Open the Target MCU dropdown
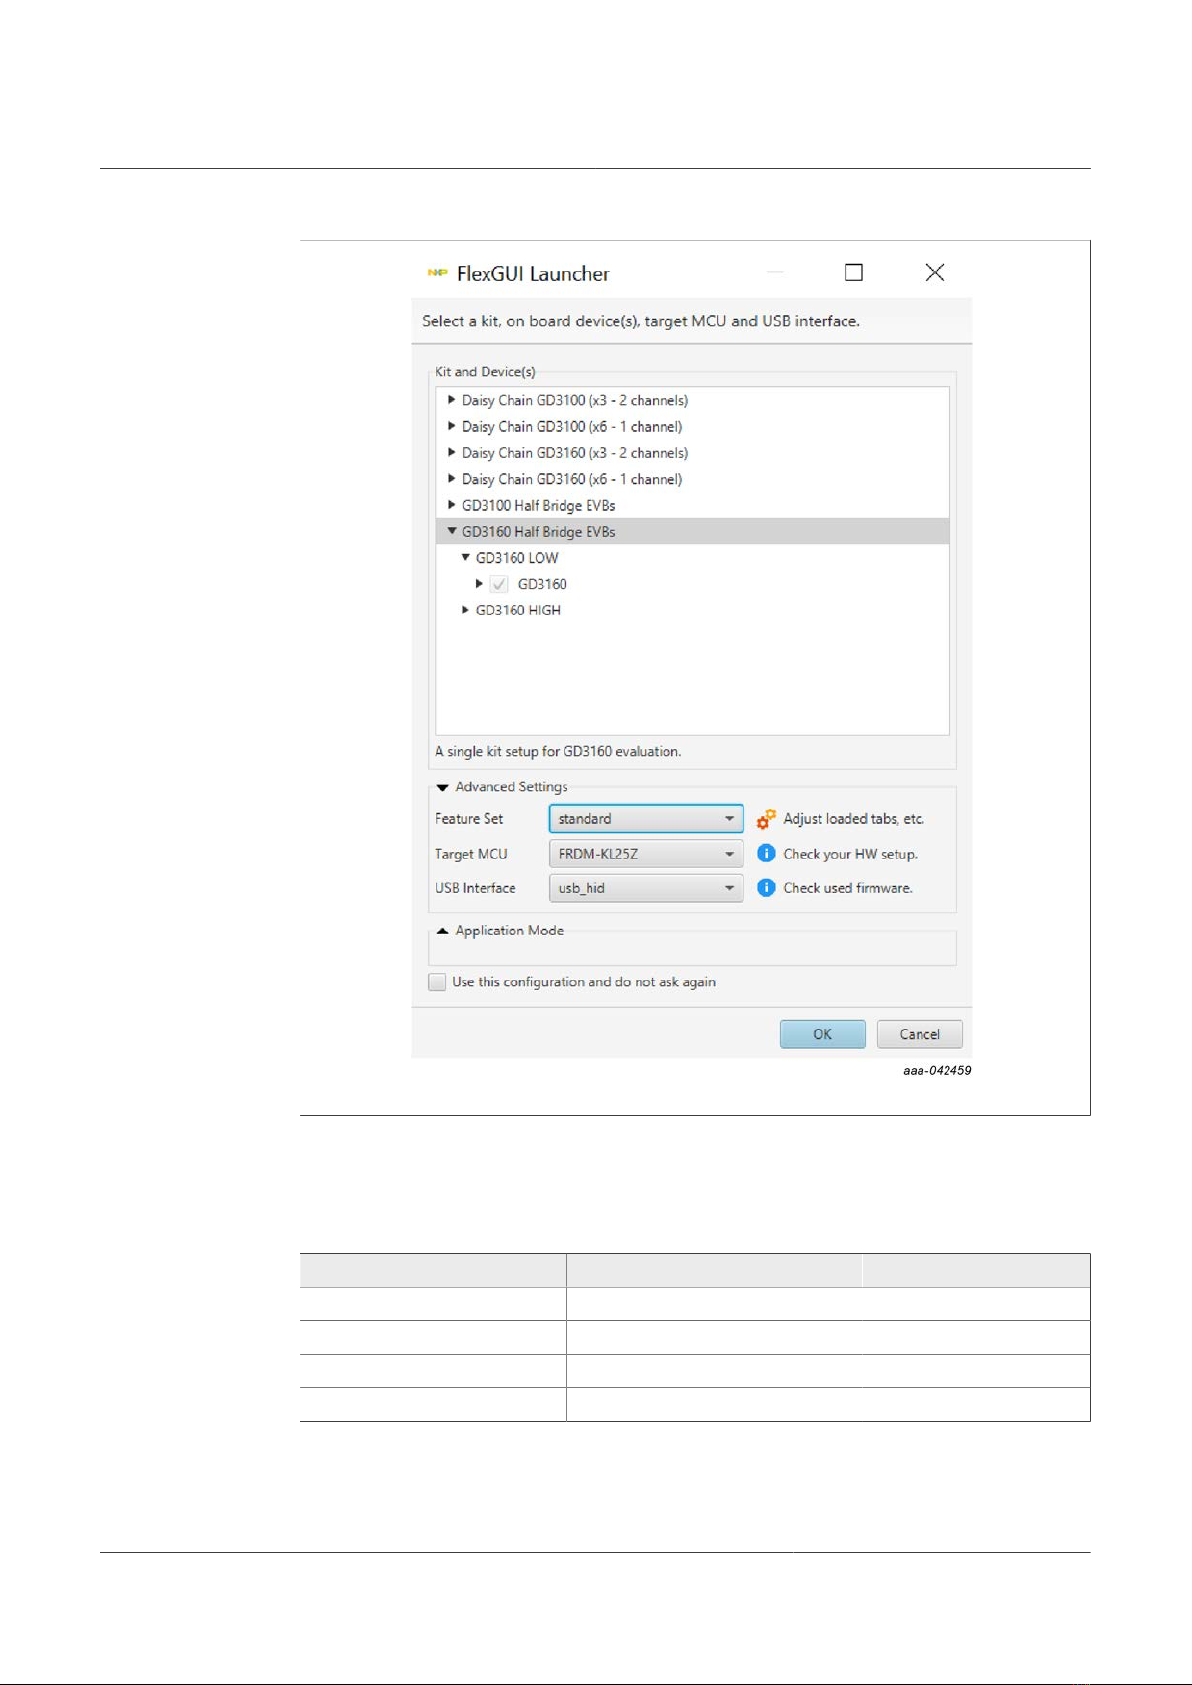This screenshot has height=1685, width=1192. 646,854
